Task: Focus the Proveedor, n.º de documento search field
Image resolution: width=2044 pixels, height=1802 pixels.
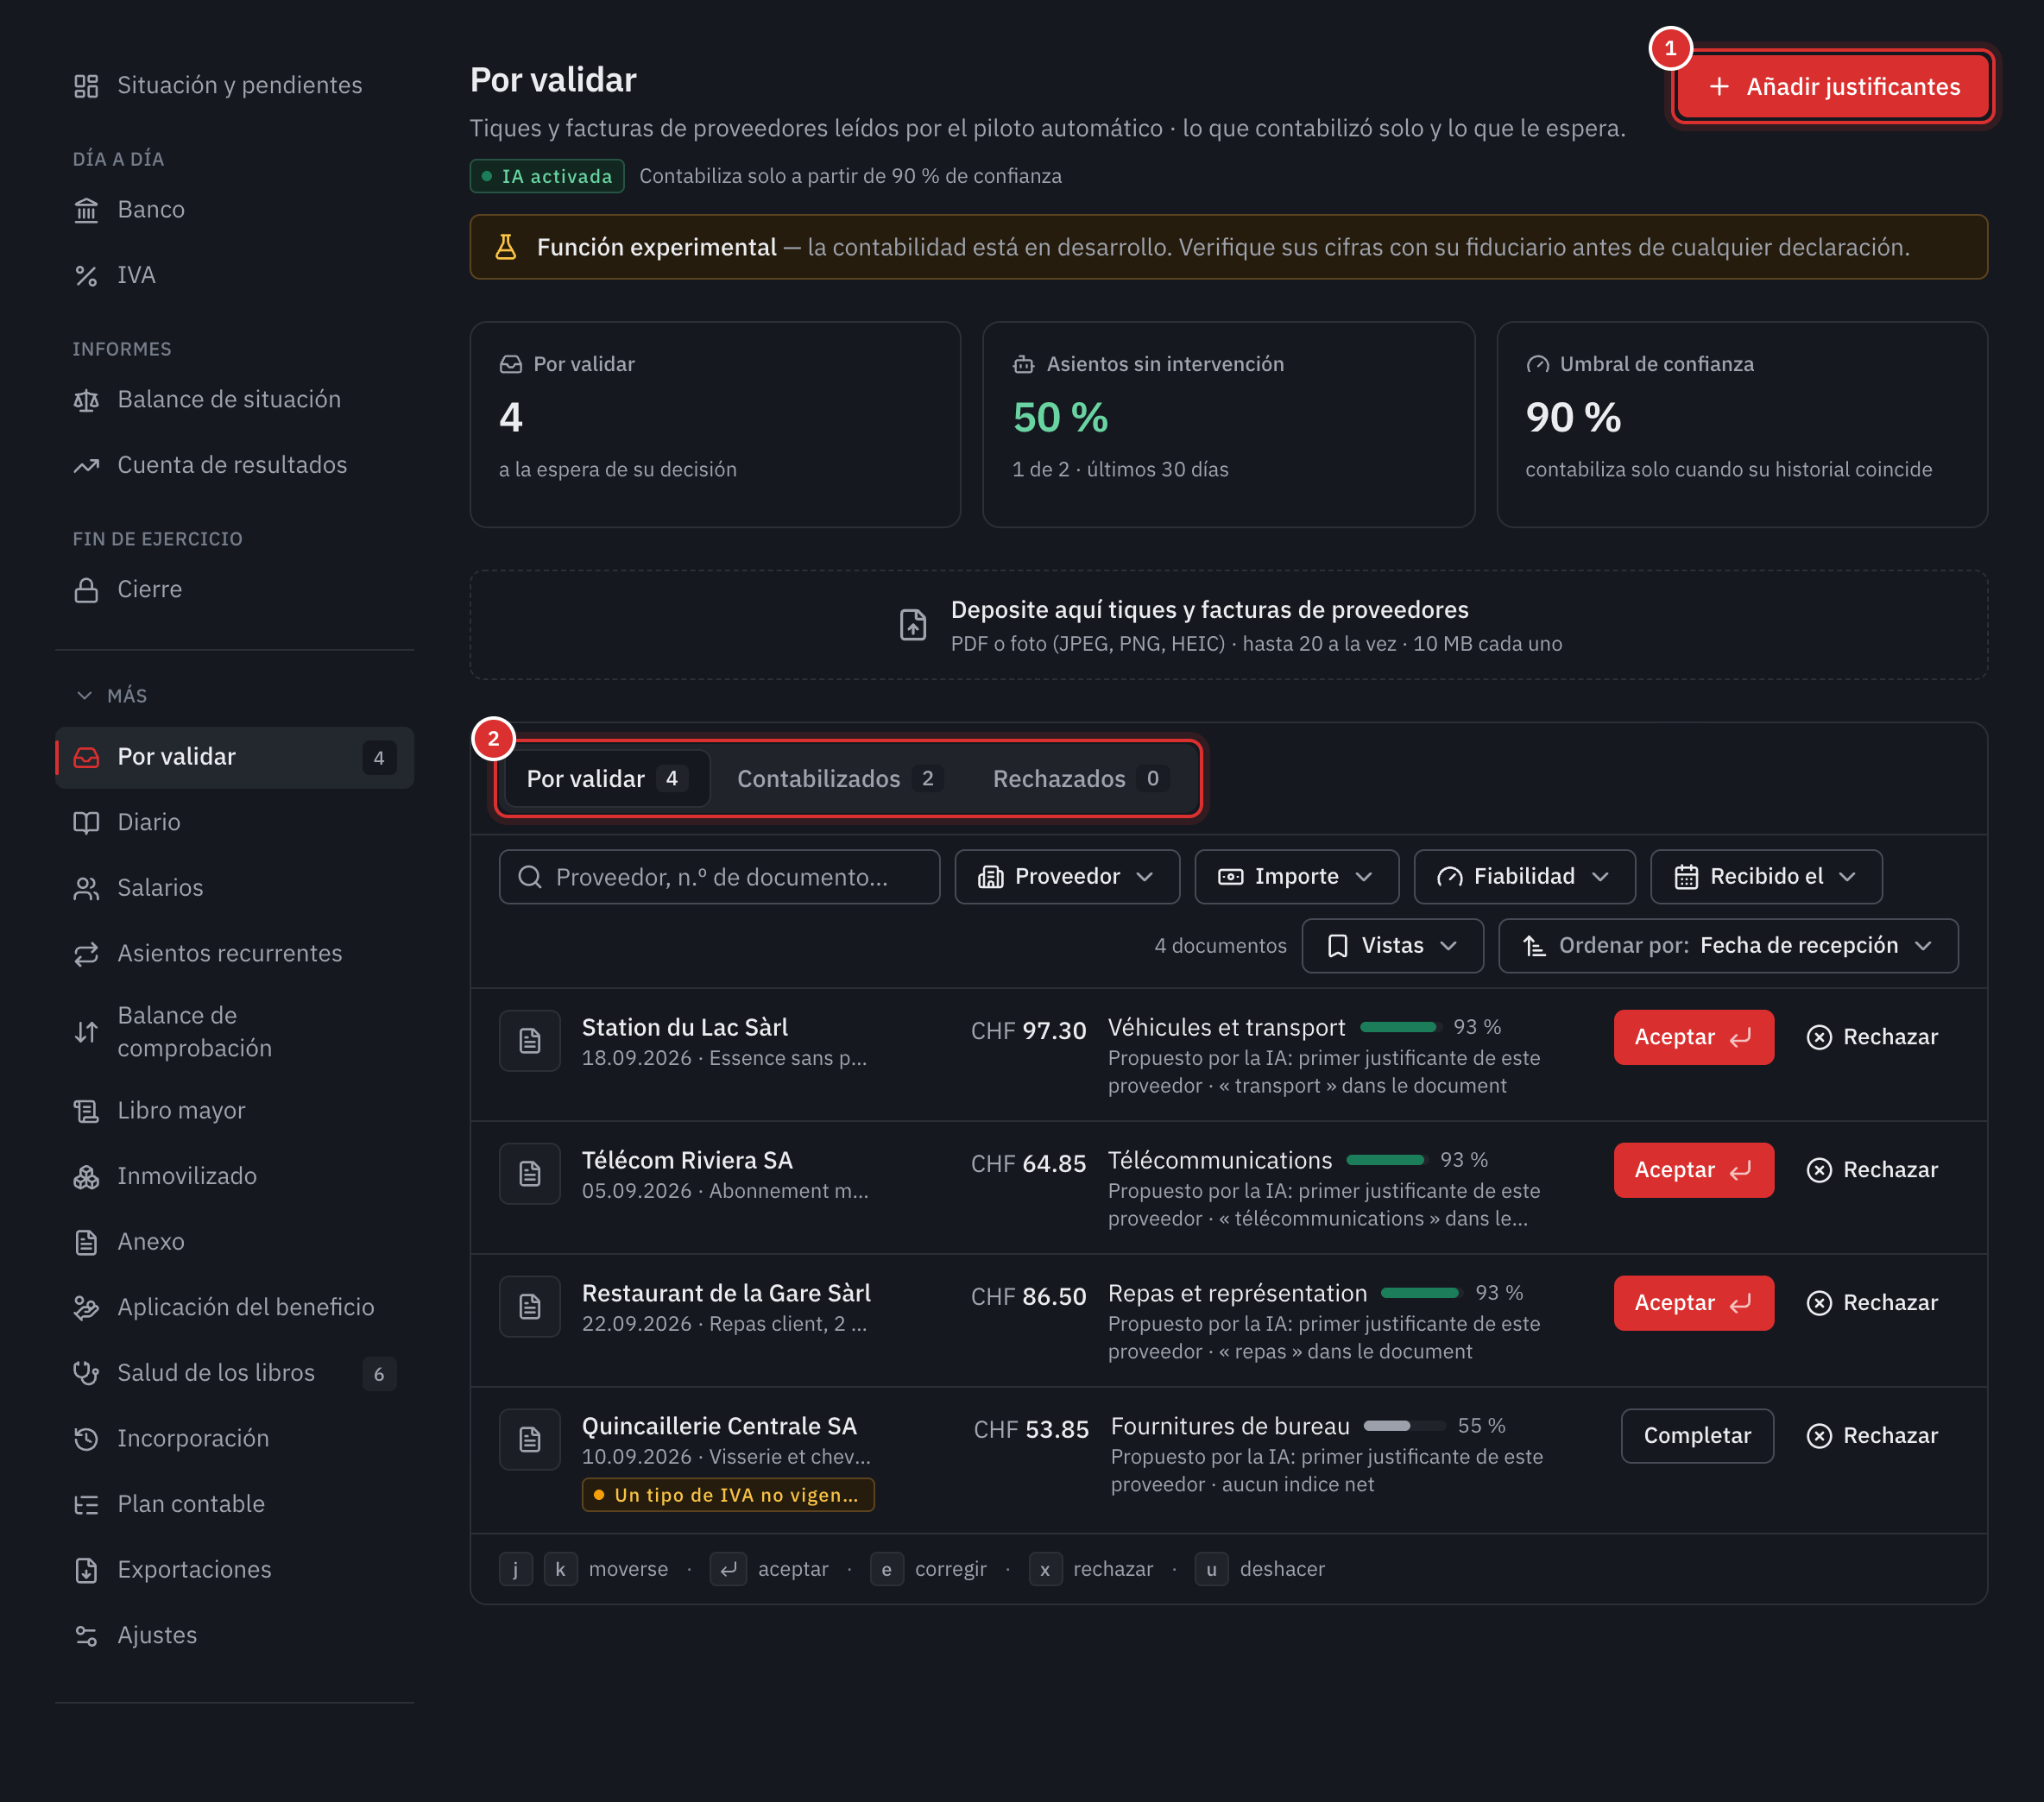Action: pos(719,877)
